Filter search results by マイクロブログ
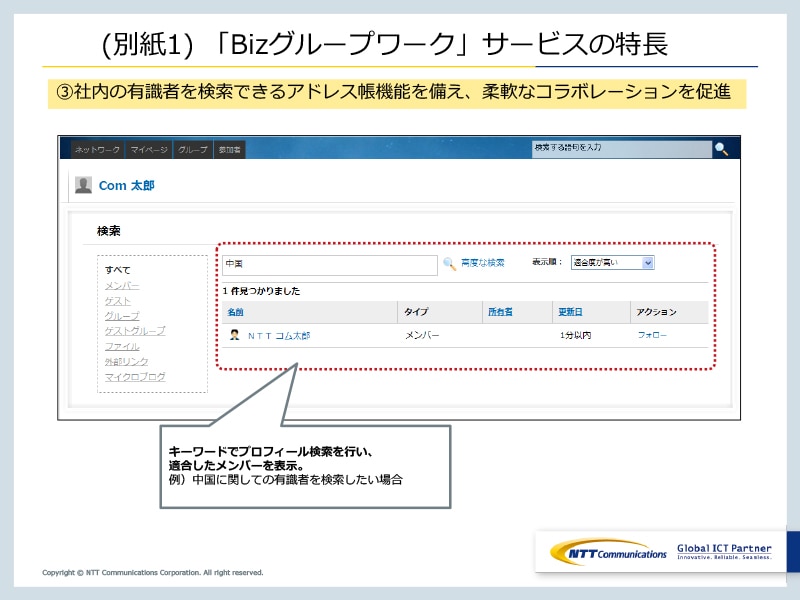This screenshot has width=800, height=600. pos(135,377)
